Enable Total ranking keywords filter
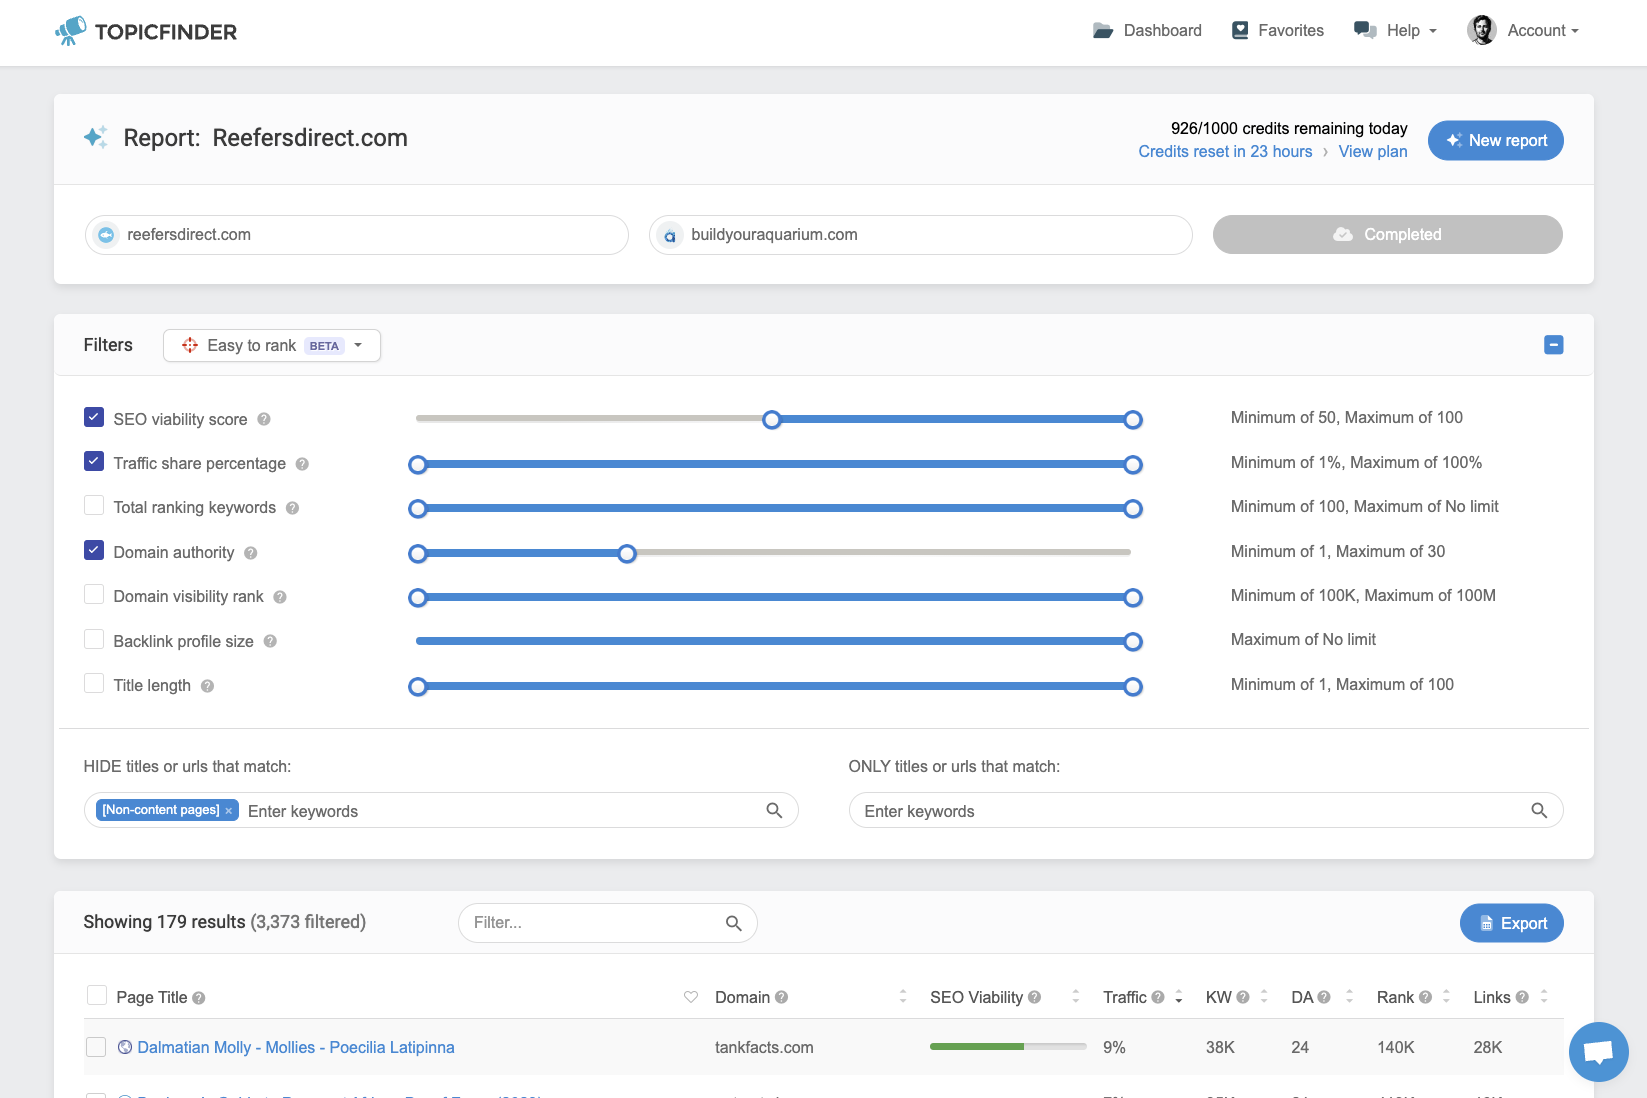This screenshot has height=1098, width=1647. point(94,505)
